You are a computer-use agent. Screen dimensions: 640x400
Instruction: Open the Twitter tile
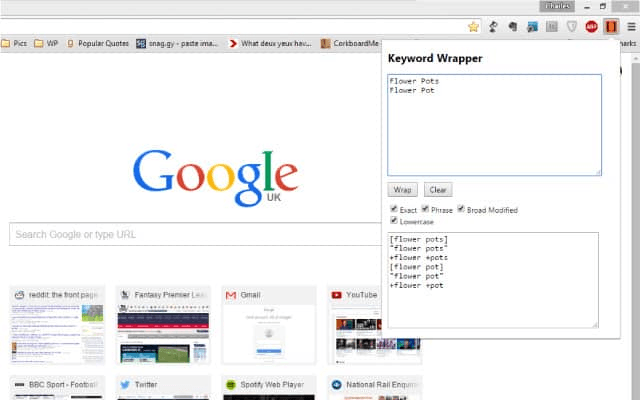click(x=163, y=388)
